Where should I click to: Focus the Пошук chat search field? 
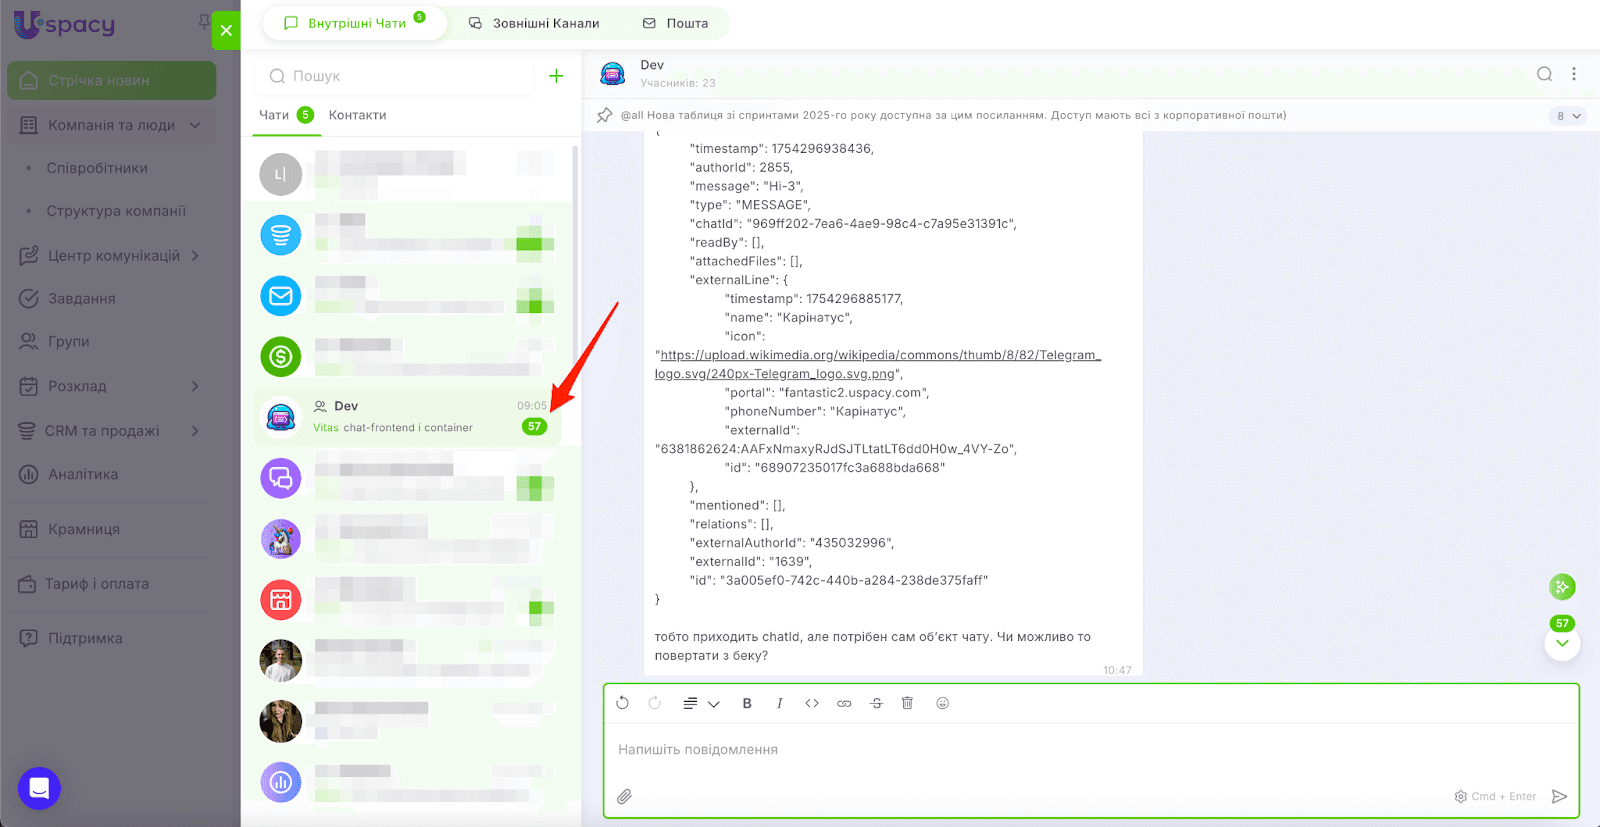pos(395,76)
